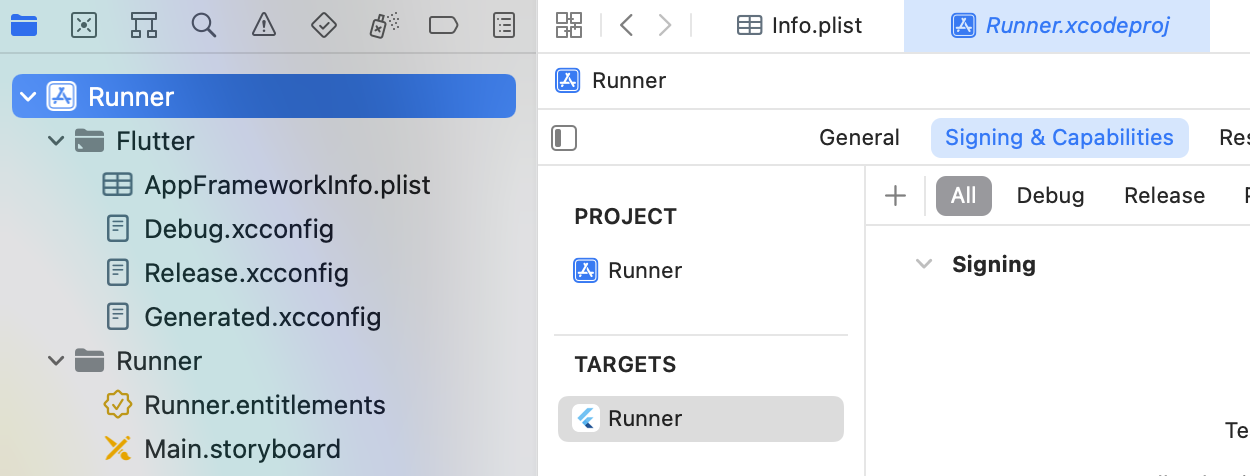The width and height of the screenshot is (1250, 476).
Task: Open the Debug navigator spray icon
Action: click(384, 25)
